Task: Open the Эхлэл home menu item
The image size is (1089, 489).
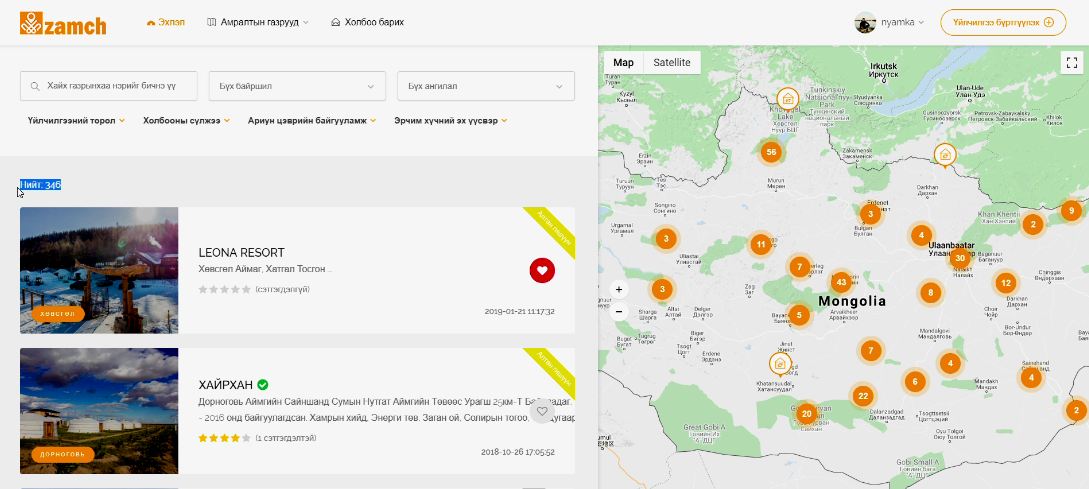Action: 166,22
